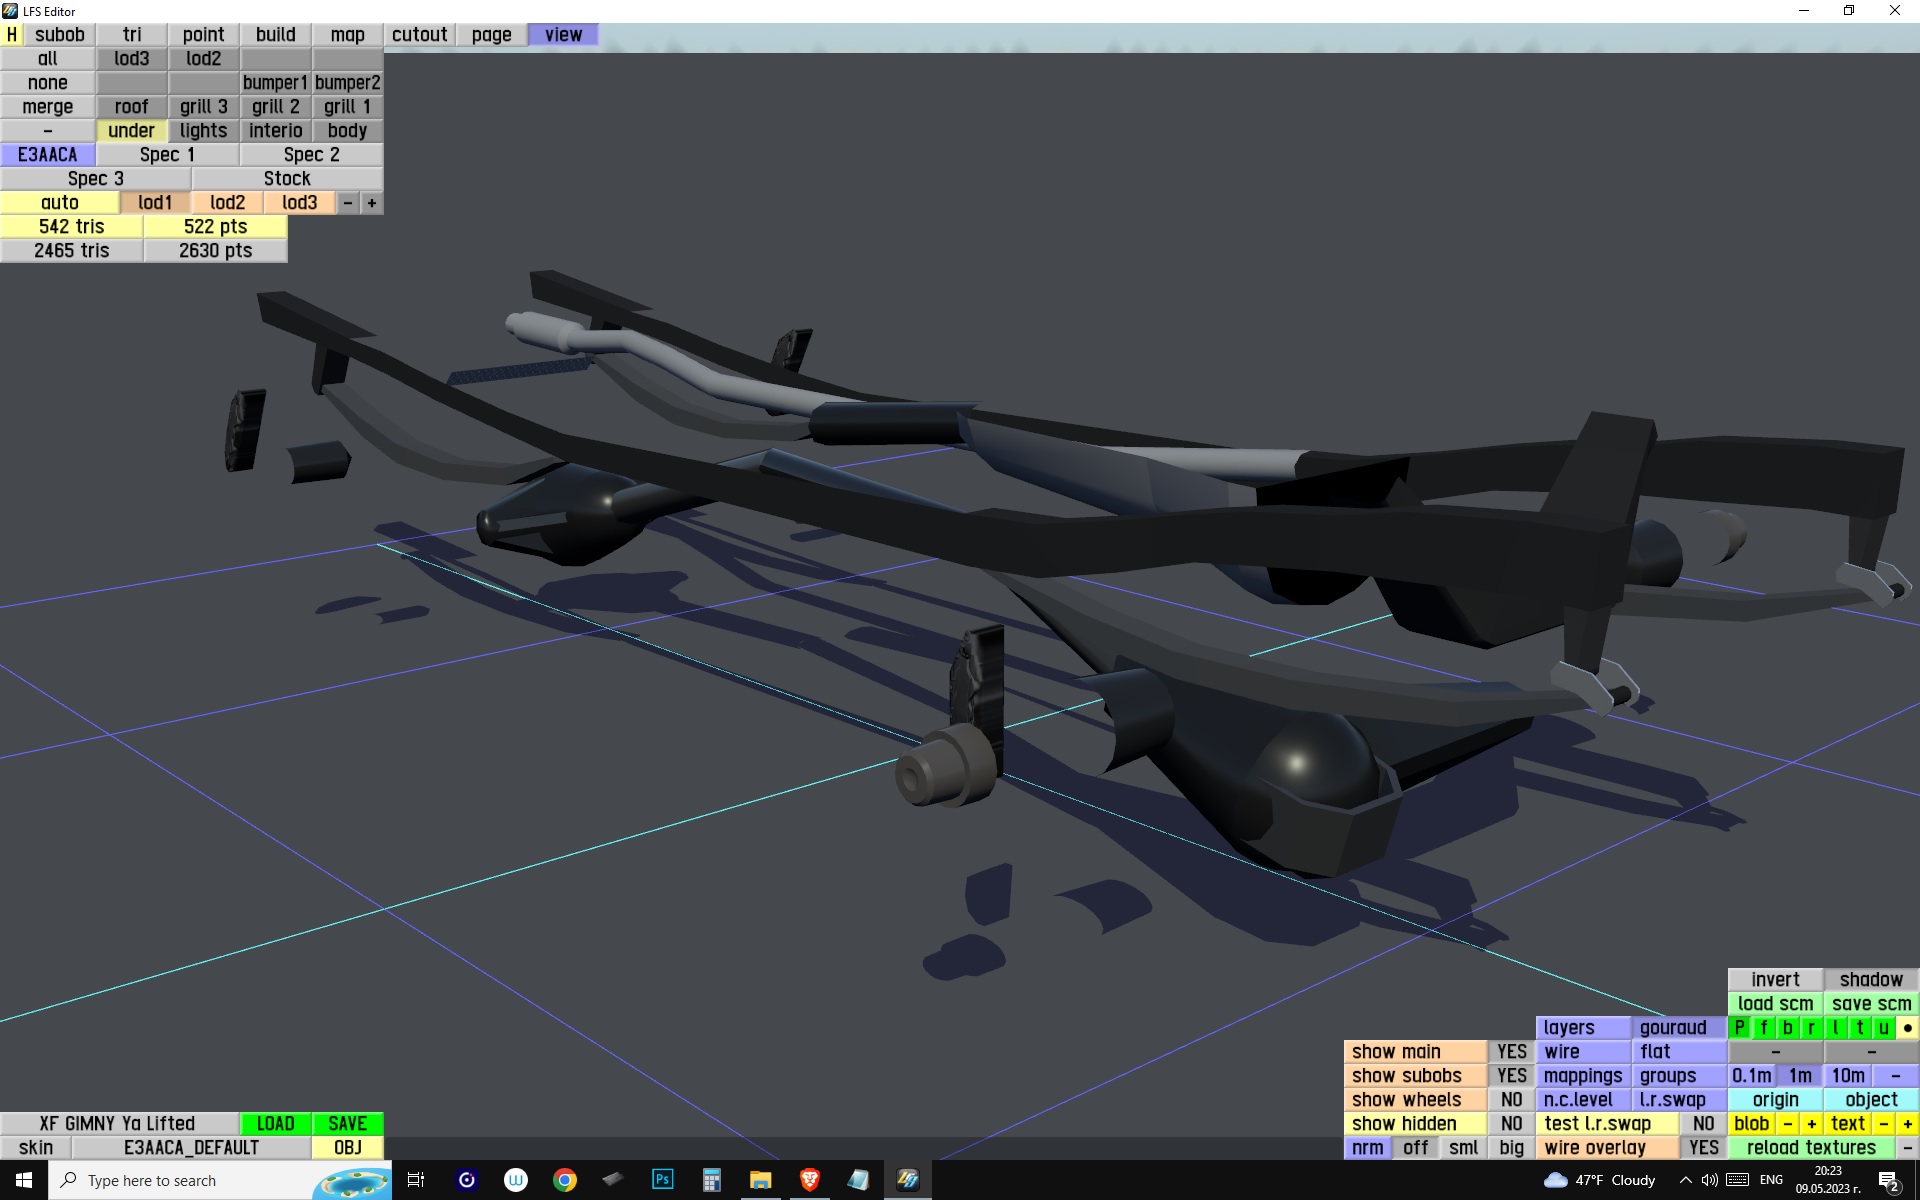Click the Chrome icon in the taskbar
The height and width of the screenshot is (1200, 1920).
click(x=565, y=1180)
